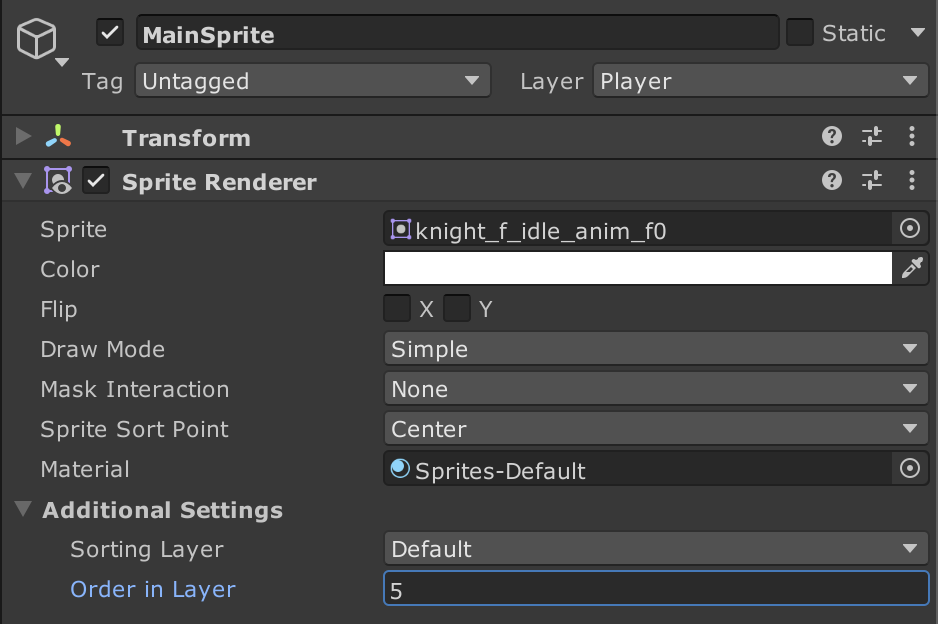The width and height of the screenshot is (938, 624).
Task: Open Sorting Layer dropdown showing Default
Action: click(656, 549)
